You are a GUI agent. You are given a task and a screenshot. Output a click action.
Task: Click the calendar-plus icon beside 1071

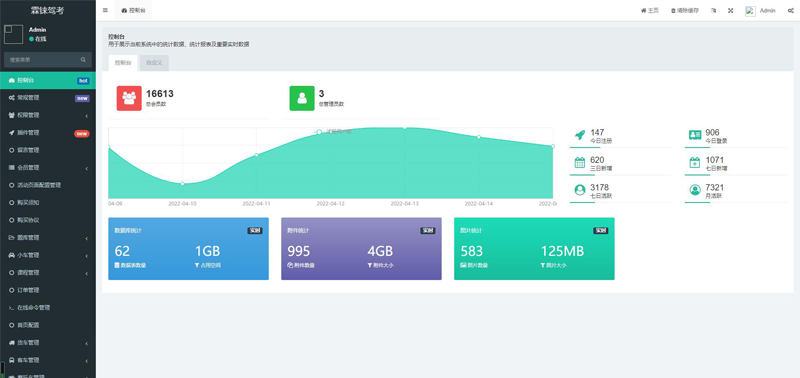(x=695, y=163)
